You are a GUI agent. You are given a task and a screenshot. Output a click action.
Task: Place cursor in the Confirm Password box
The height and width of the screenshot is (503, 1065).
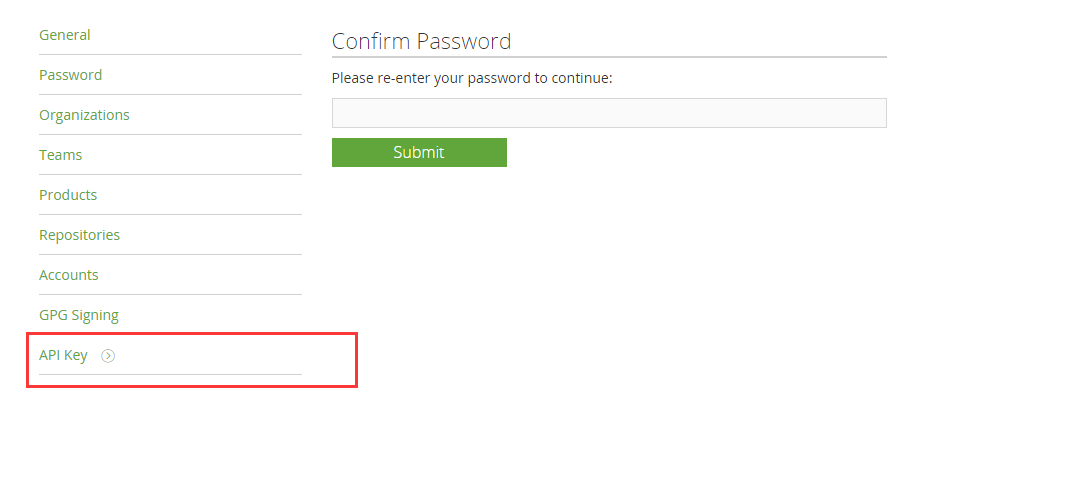[609, 113]
